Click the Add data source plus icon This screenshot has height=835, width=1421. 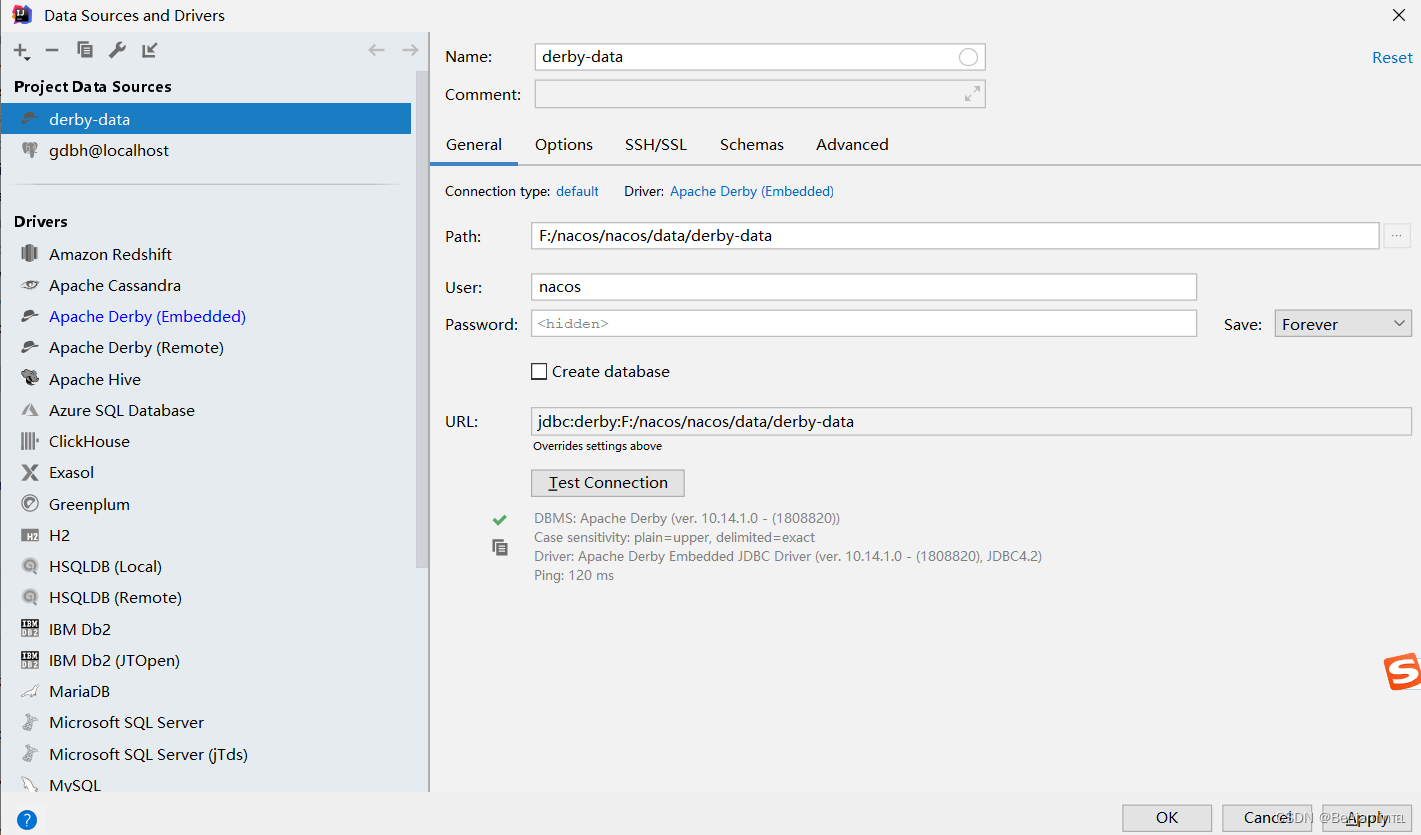21,51
